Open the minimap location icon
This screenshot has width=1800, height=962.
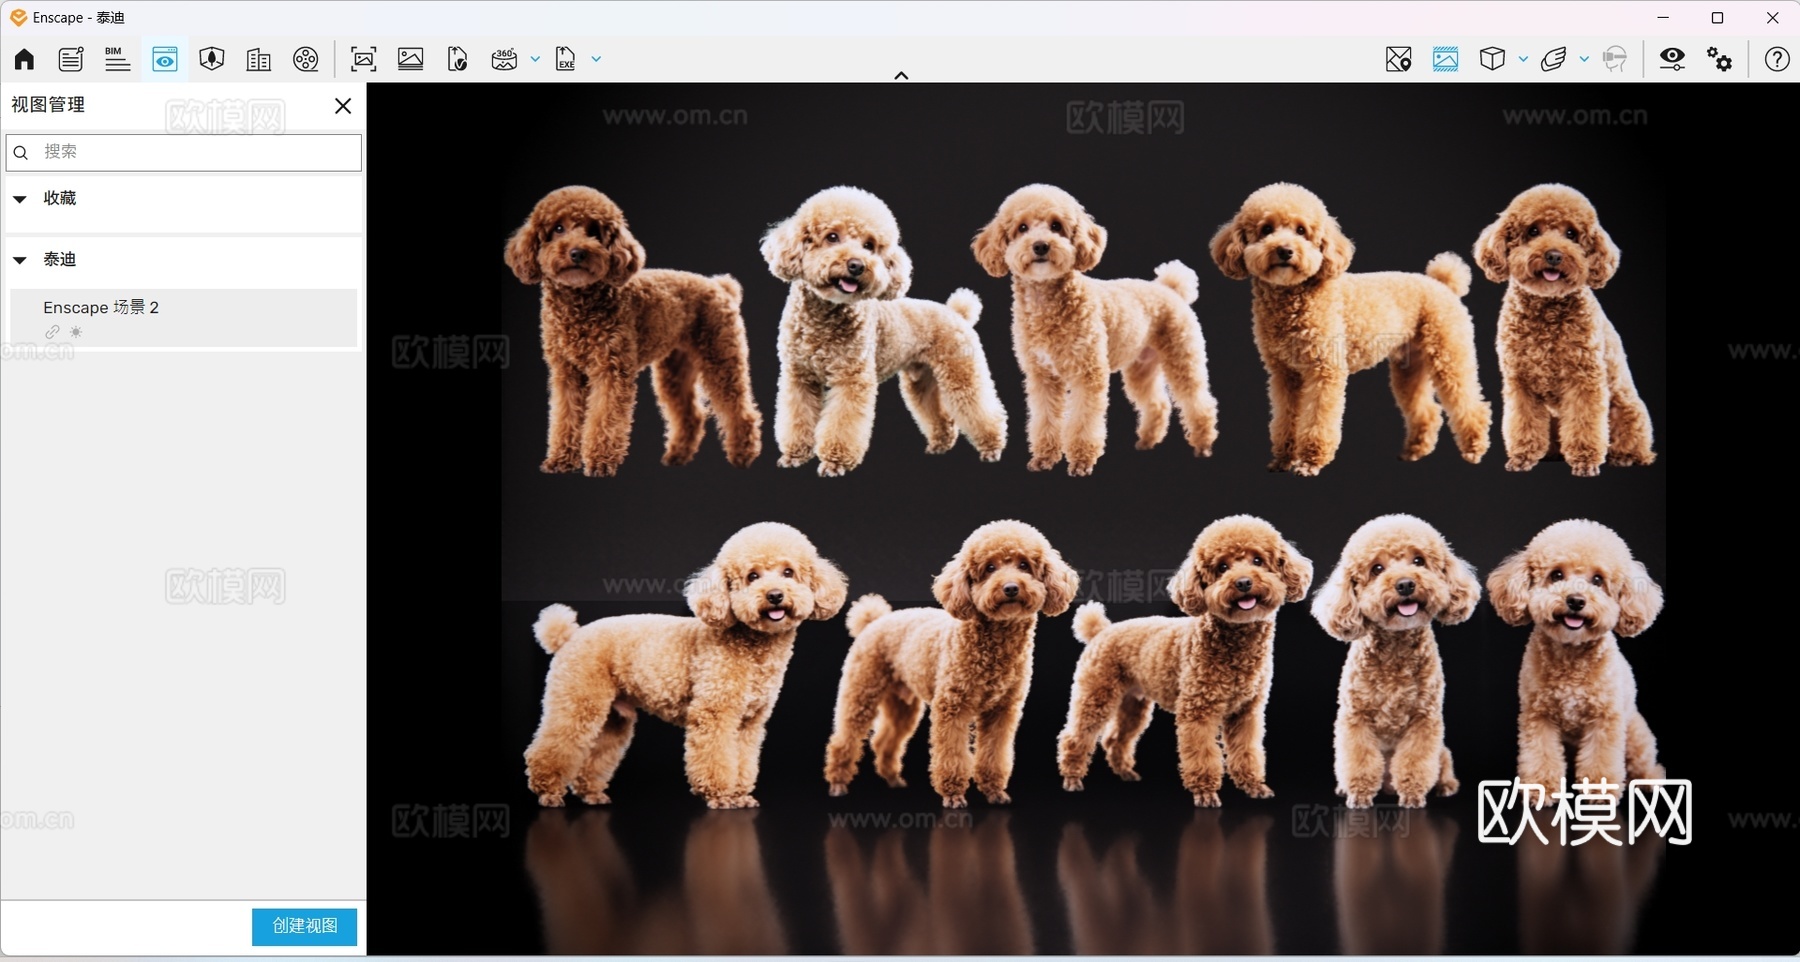click(x=1398, y=59)
